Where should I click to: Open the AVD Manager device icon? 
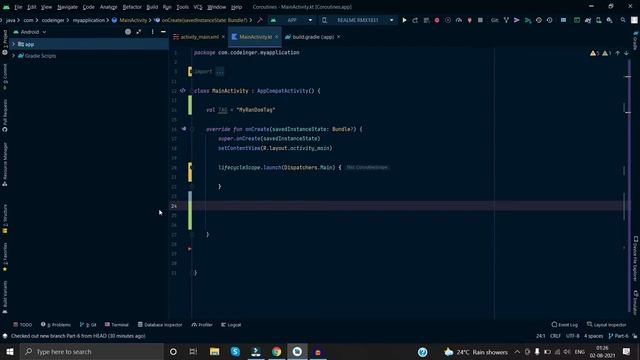(599, 20)
